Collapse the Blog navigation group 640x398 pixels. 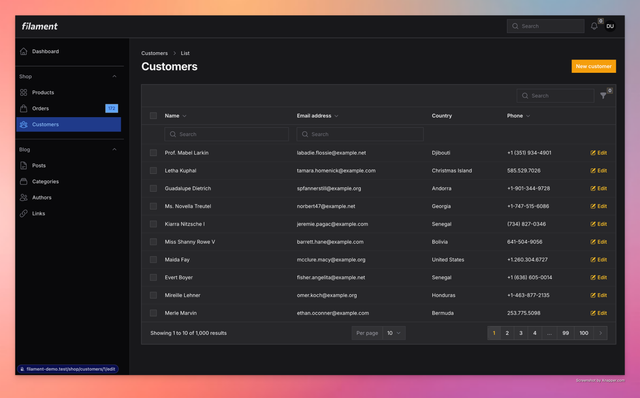click(114, 149)
